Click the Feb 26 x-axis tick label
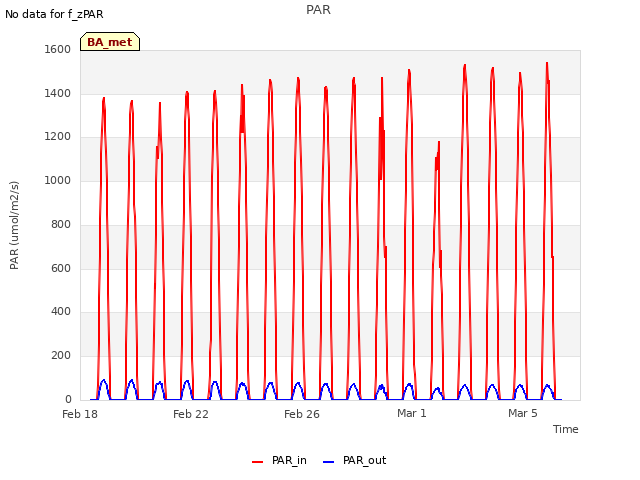Image resolution: width=640 pixels, height=480 pixels. [x=302, y=414]
